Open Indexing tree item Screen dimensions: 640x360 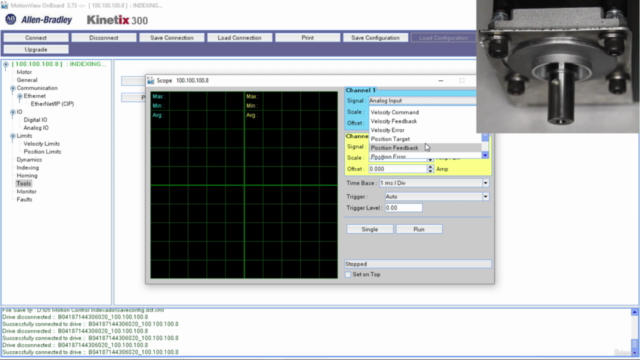28,167
